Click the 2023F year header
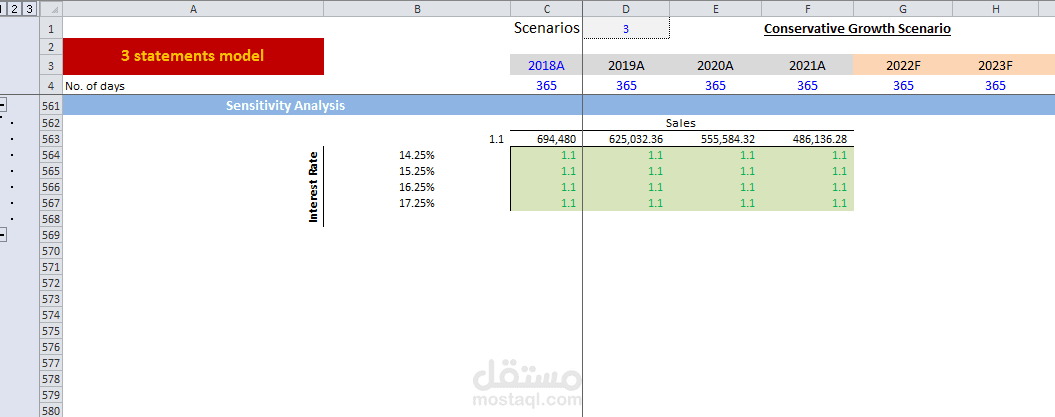Screen dimensions: 1055x417 (x=996, y=65)
